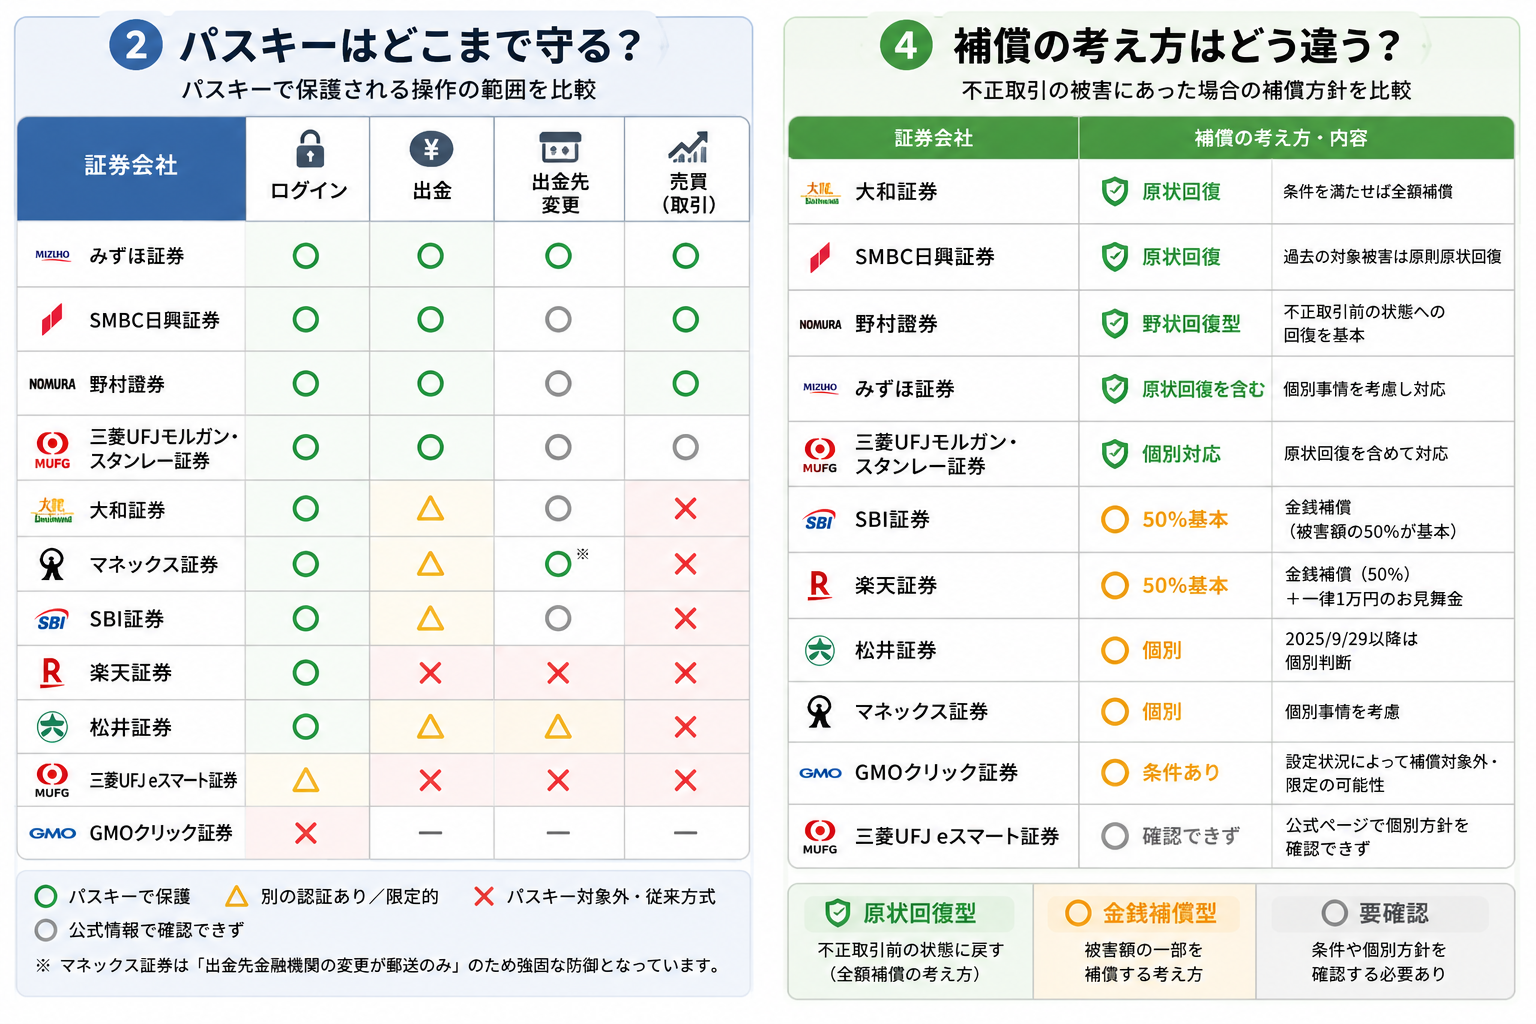Screen dimensions: 1536x1024
Task: Click the login padlock icon
Action: click(310, 149)
